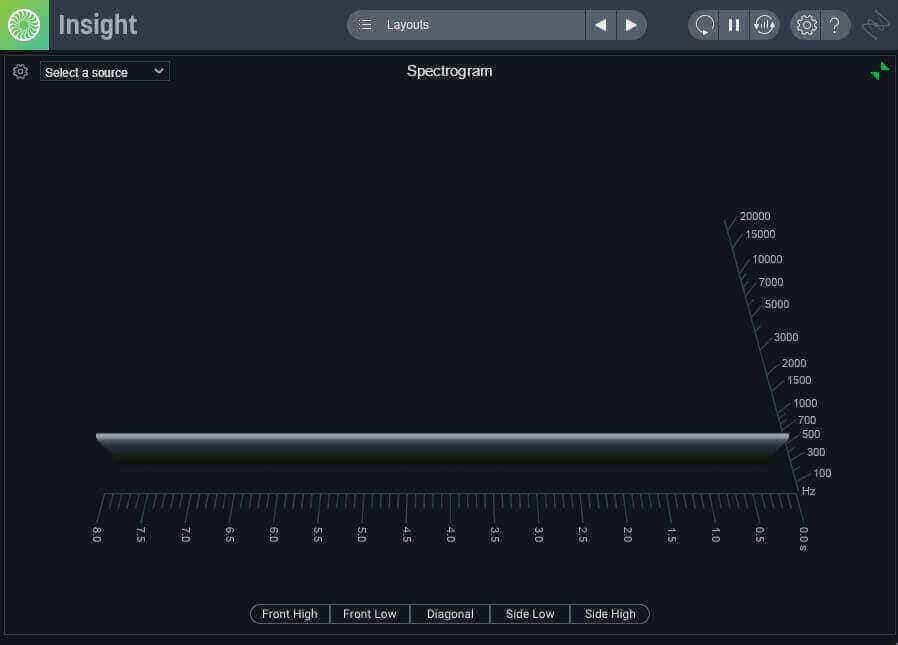Viewport: 898px width, 645px height.
Task: Click the iZotope brand mark at top right
Action: [877, 25]
